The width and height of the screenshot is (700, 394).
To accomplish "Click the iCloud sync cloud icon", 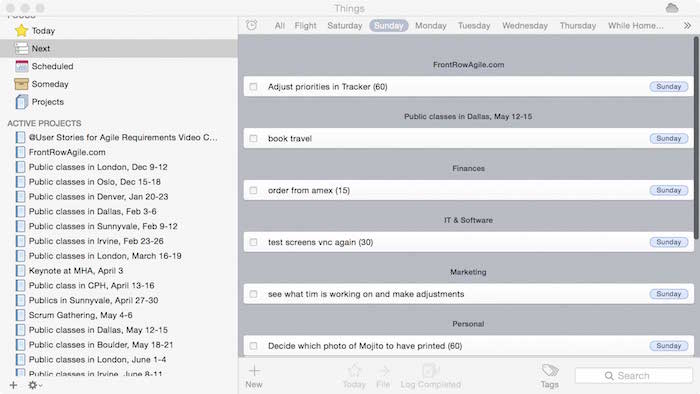I will tap(672, 8).
